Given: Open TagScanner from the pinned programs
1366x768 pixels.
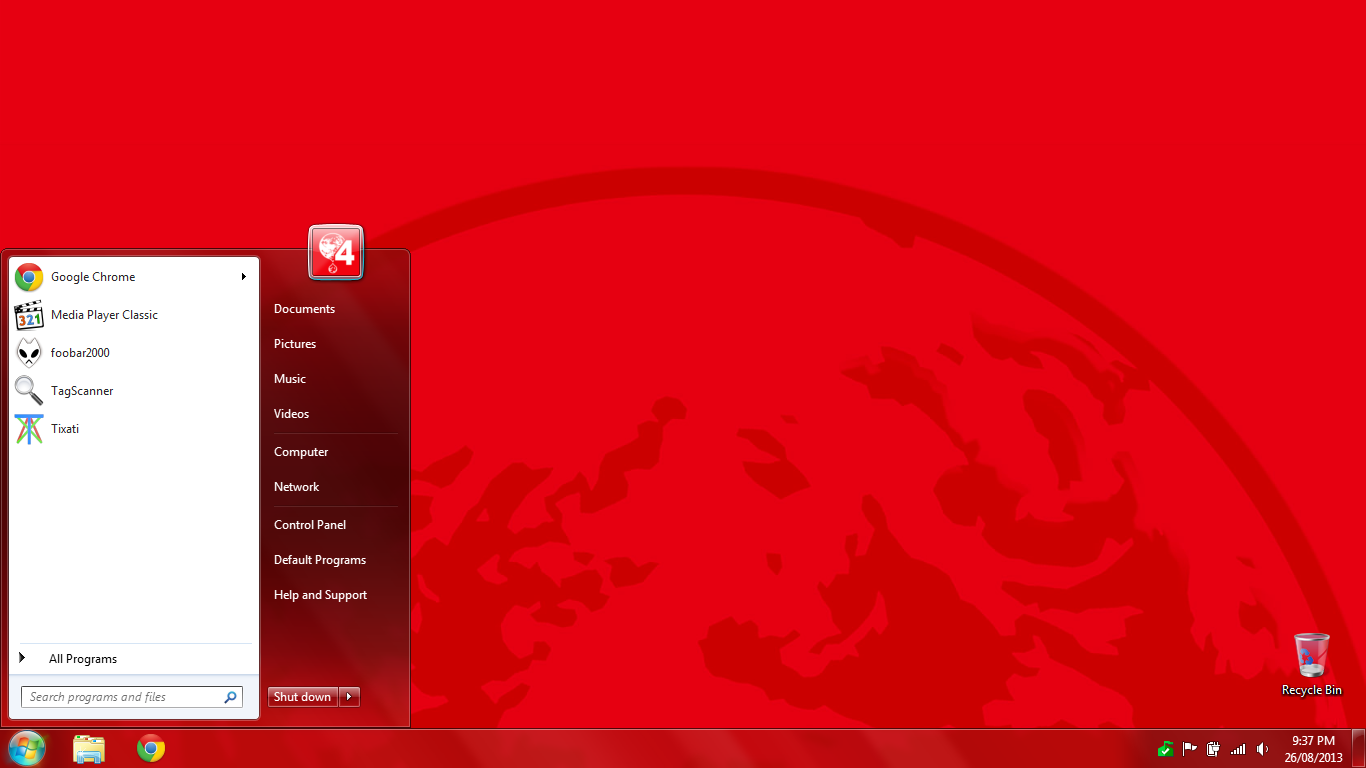Looking at the screenshot, I should click(x=82, y=391).
